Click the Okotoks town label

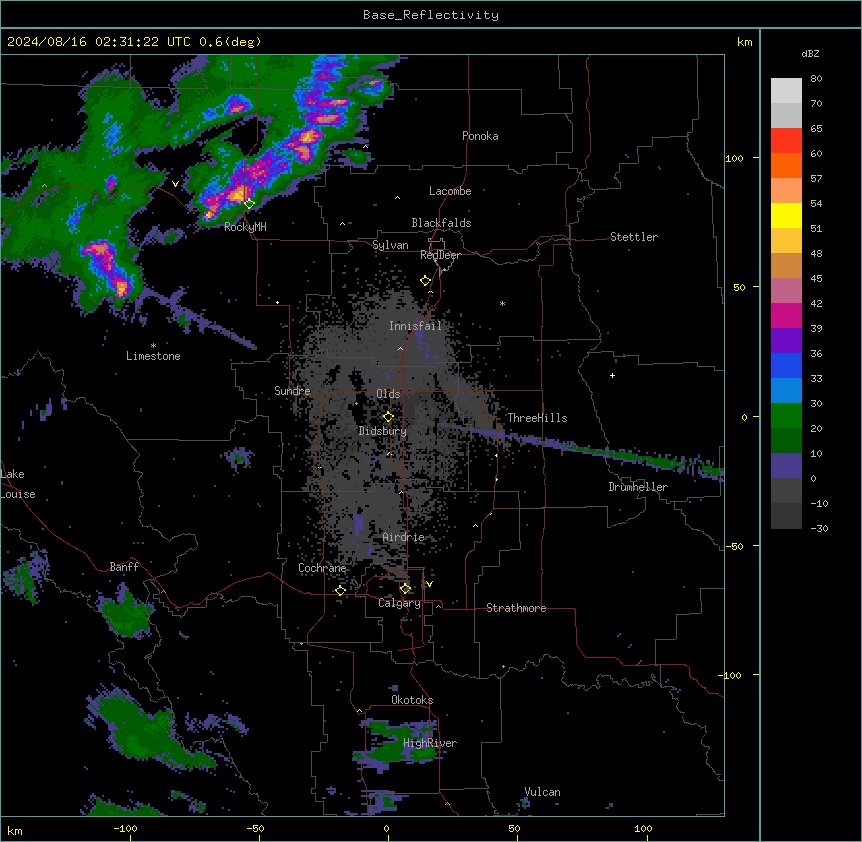coord(412,700)
